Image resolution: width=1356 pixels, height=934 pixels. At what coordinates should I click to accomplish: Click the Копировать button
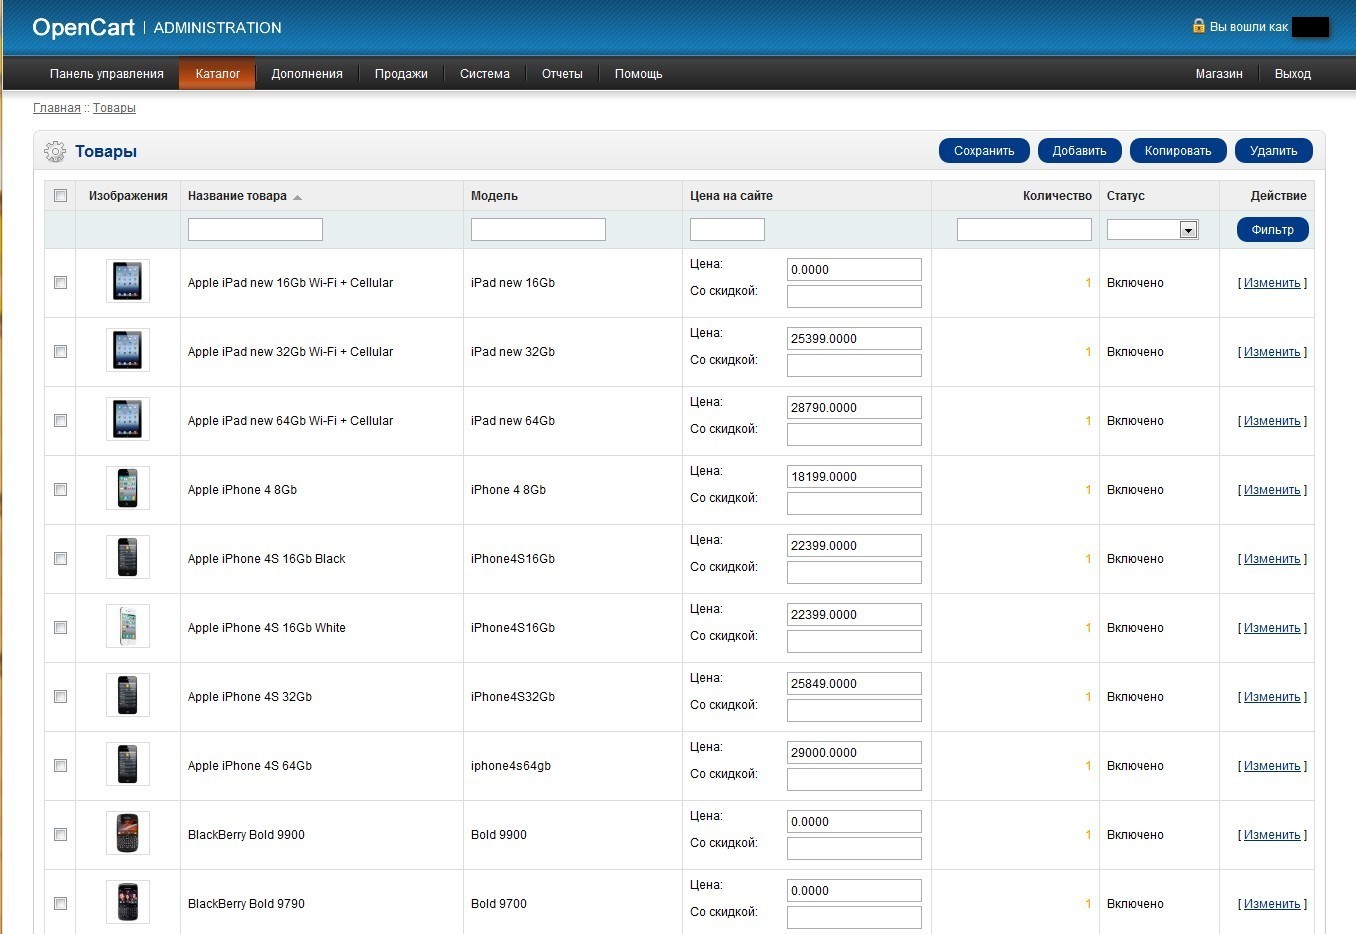(1178, 151)
